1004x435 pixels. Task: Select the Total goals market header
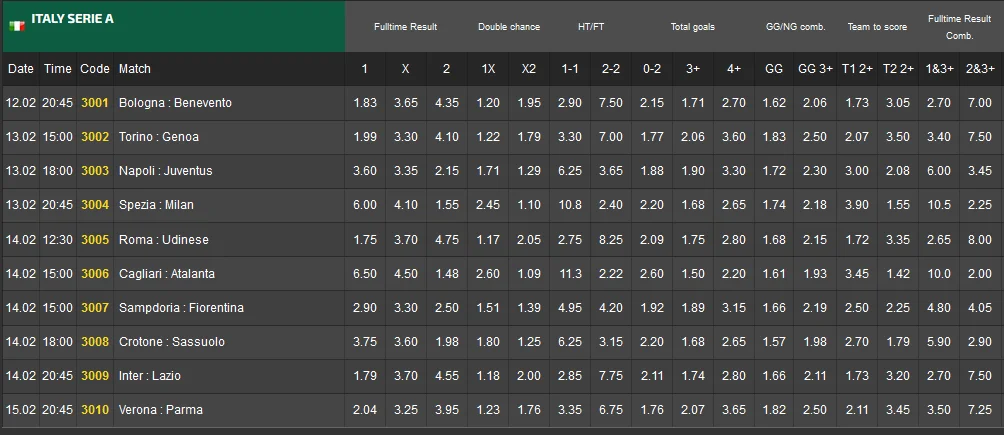click(693, 27)
